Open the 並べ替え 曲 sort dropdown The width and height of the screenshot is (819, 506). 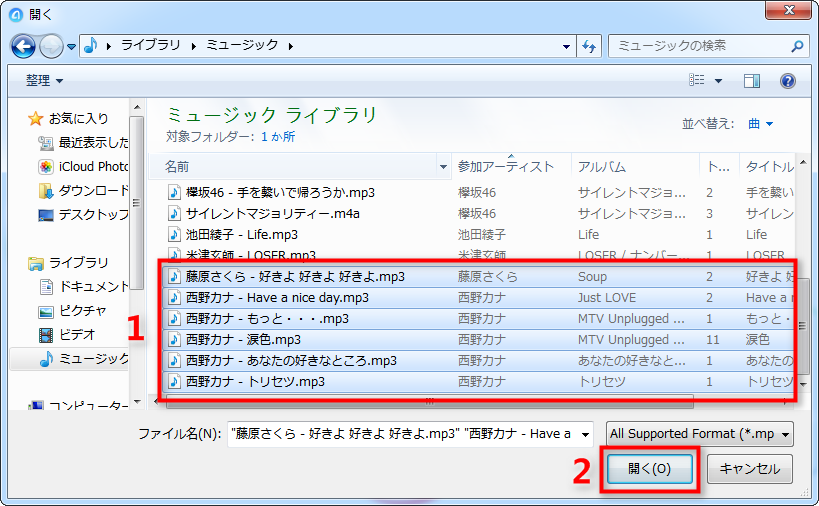click(760, 124)
